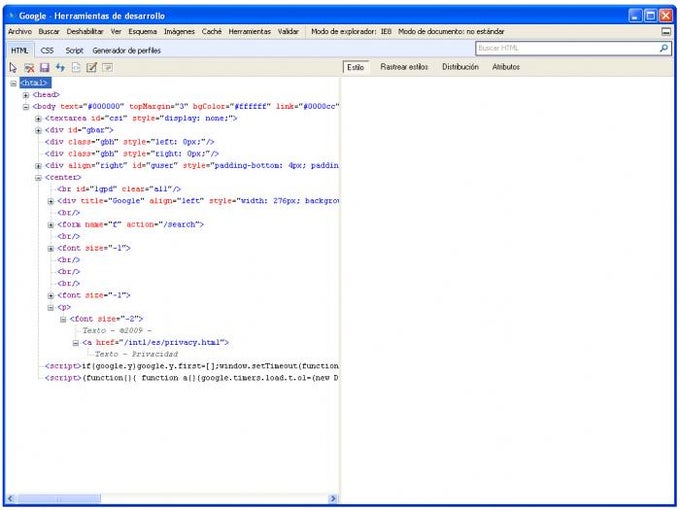680x510 pixels.
Task: Maximize the Herramientas de desarrollo window
Action: [651, 16]
